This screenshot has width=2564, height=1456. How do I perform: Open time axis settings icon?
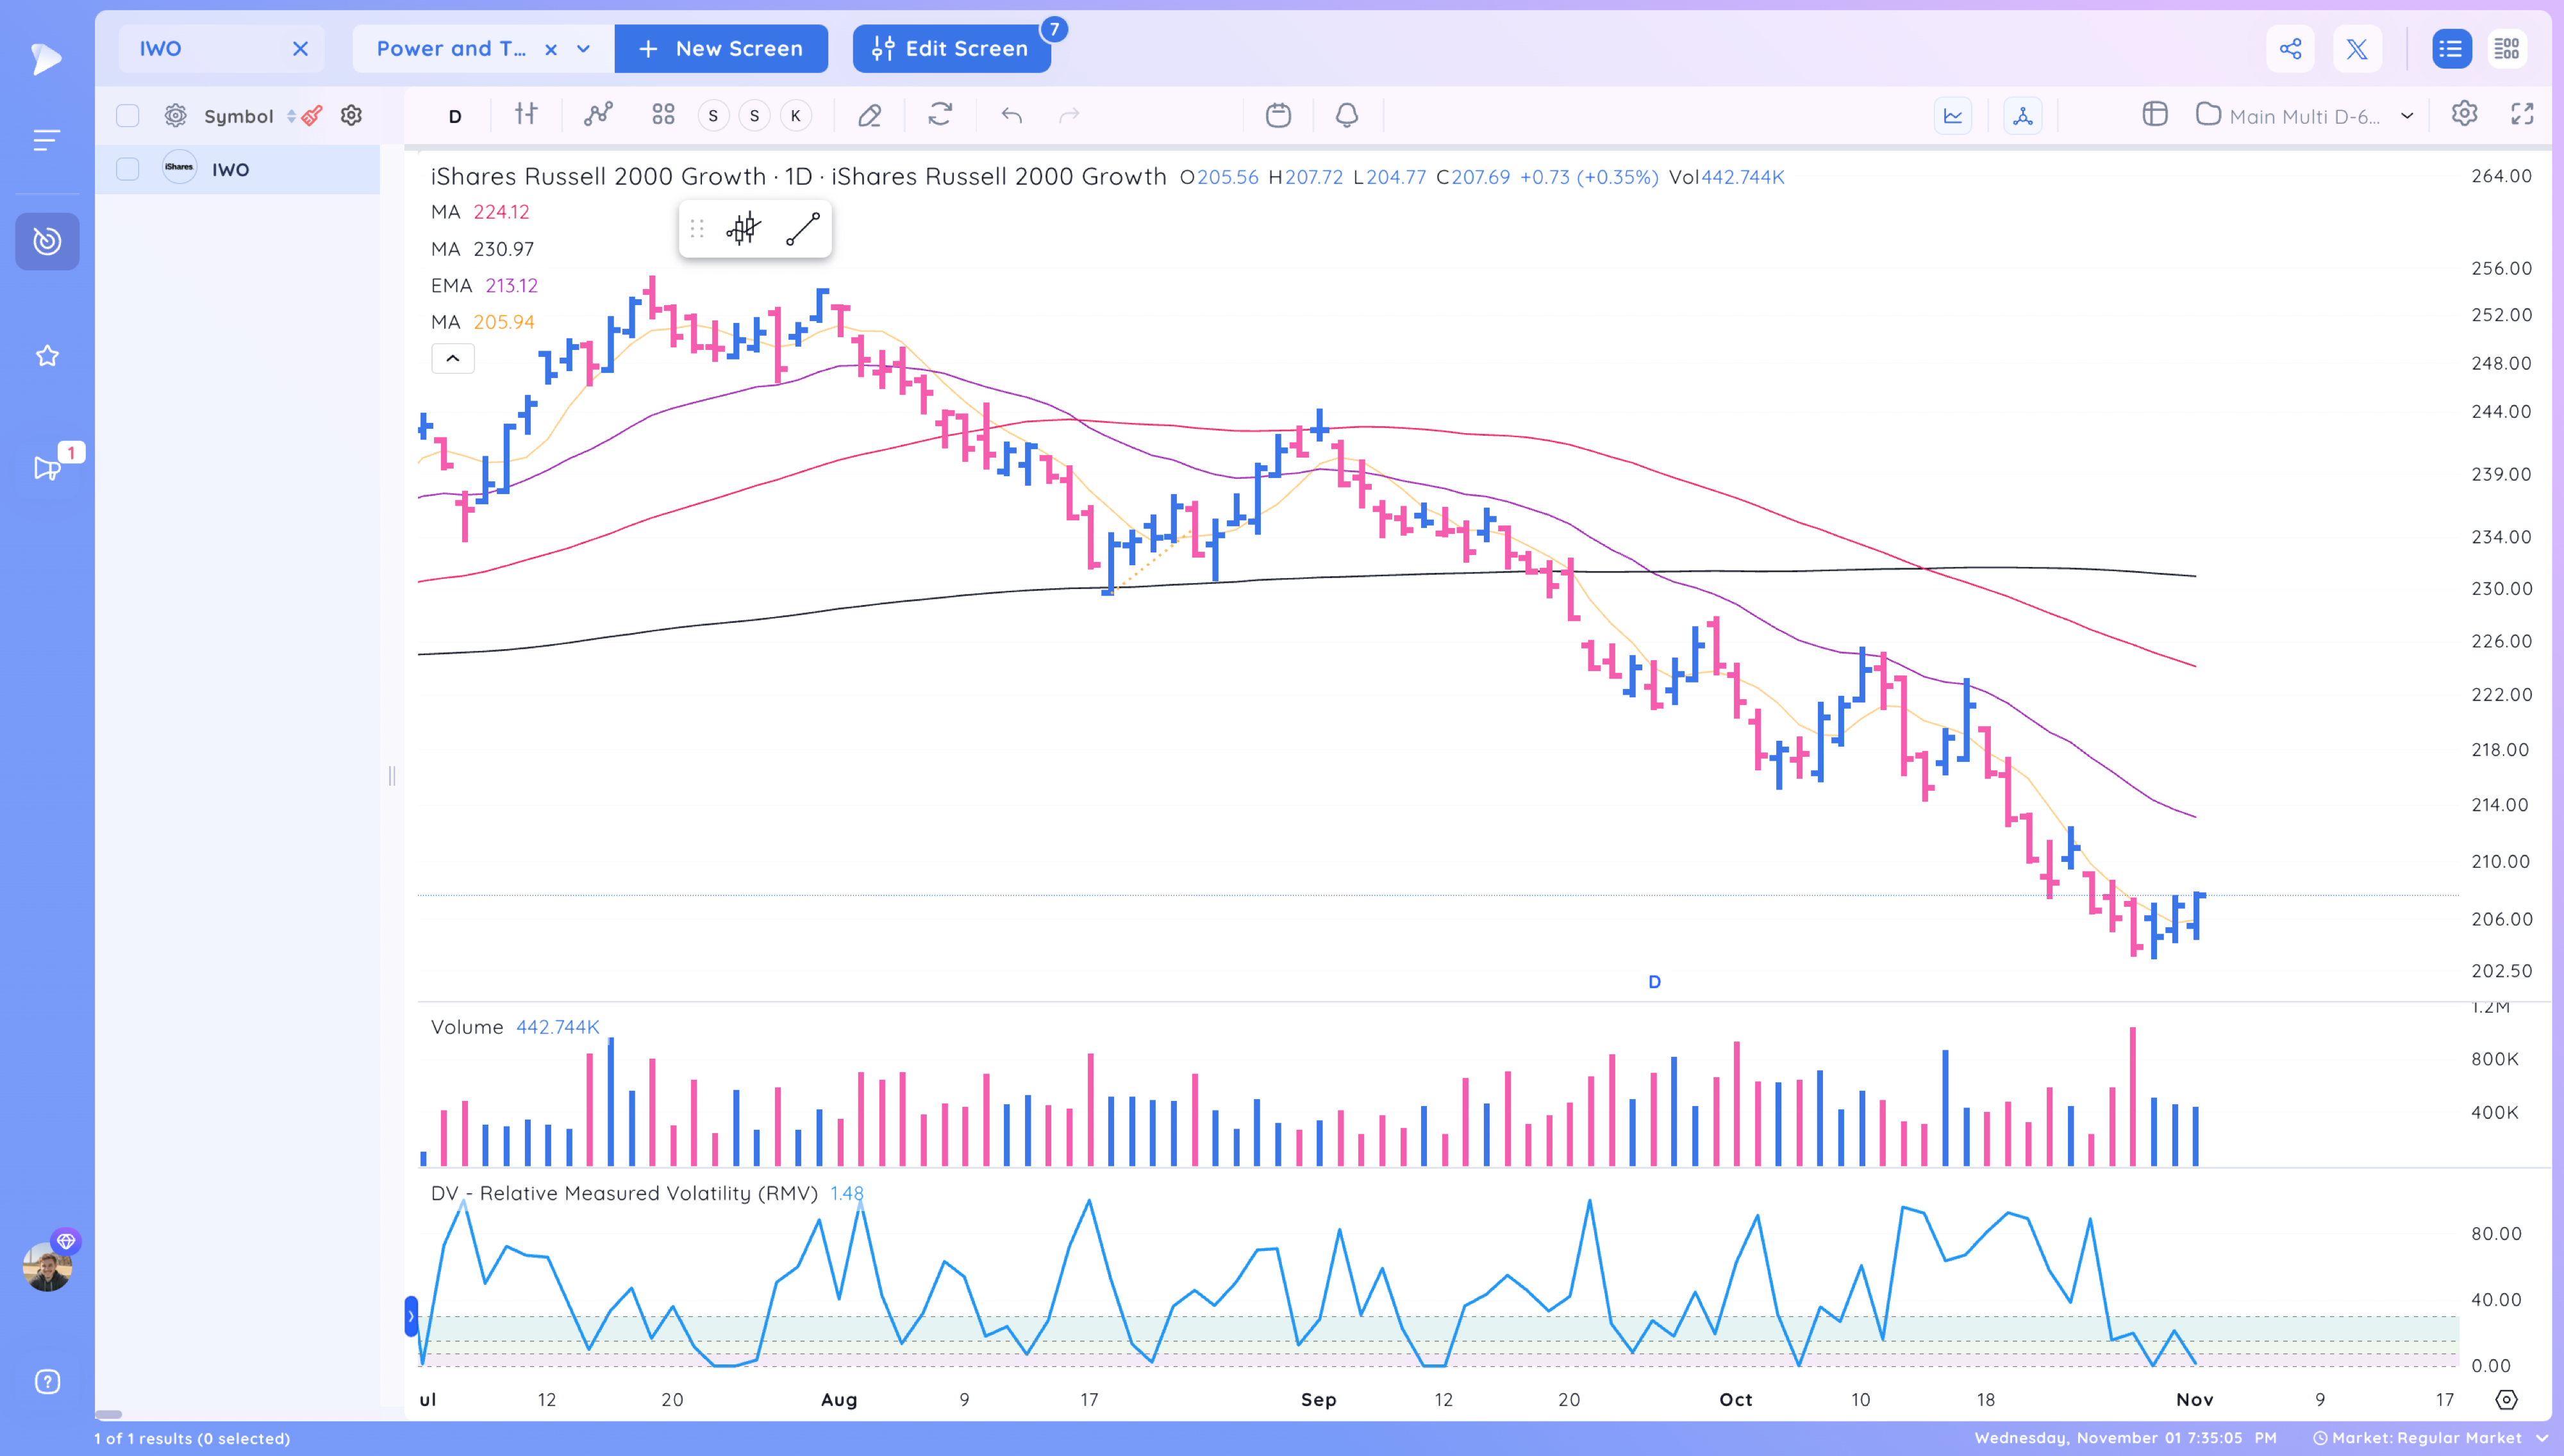[x=2506, y=1399]
